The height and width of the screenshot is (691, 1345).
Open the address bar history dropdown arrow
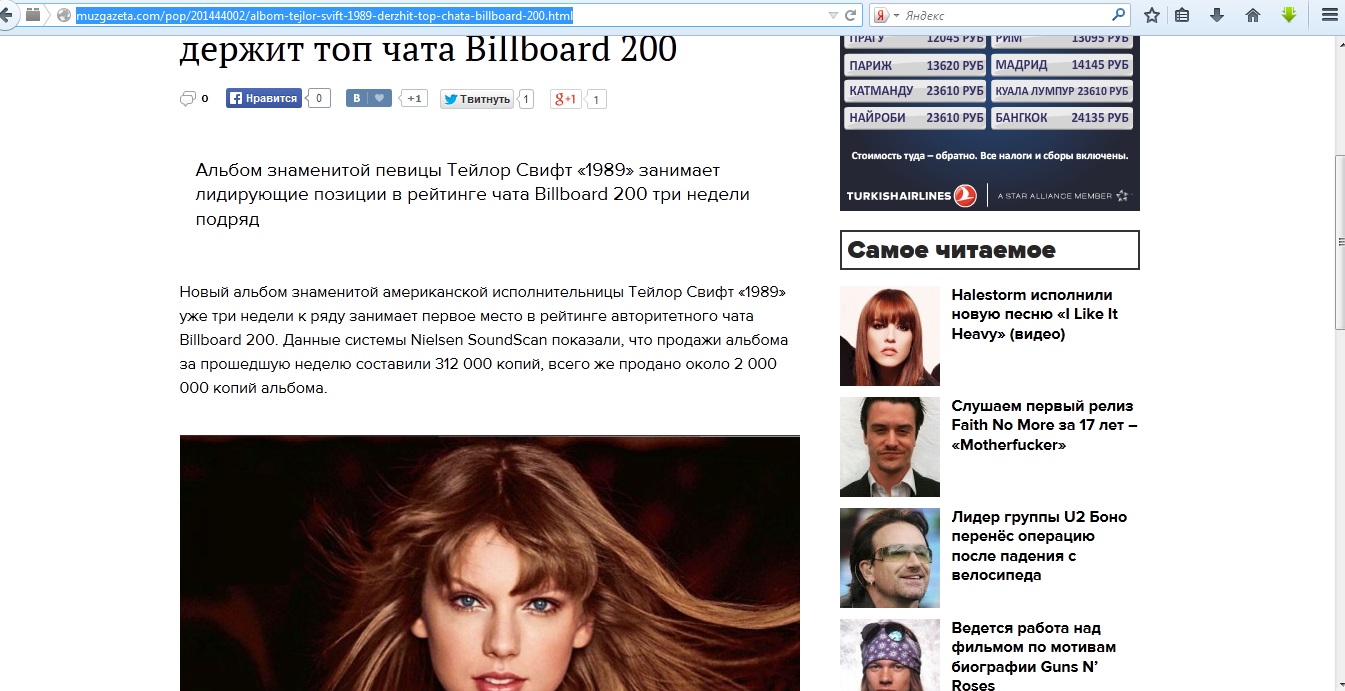click(833, 16)
